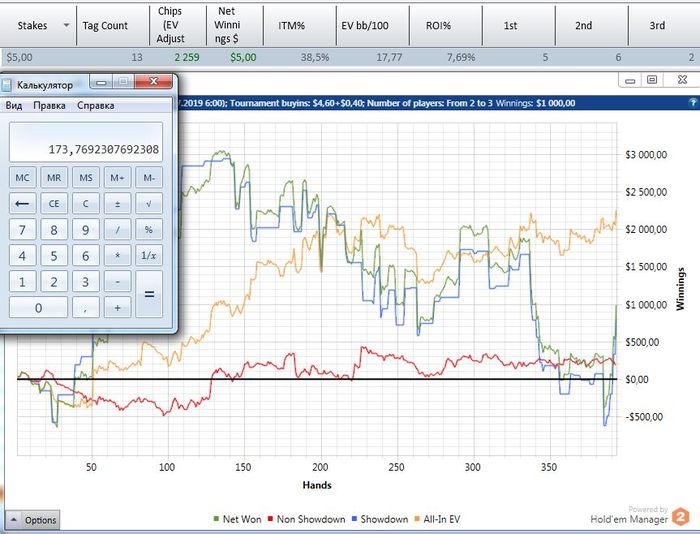Click digit 5 in Calculator

(x=54, y=255)
